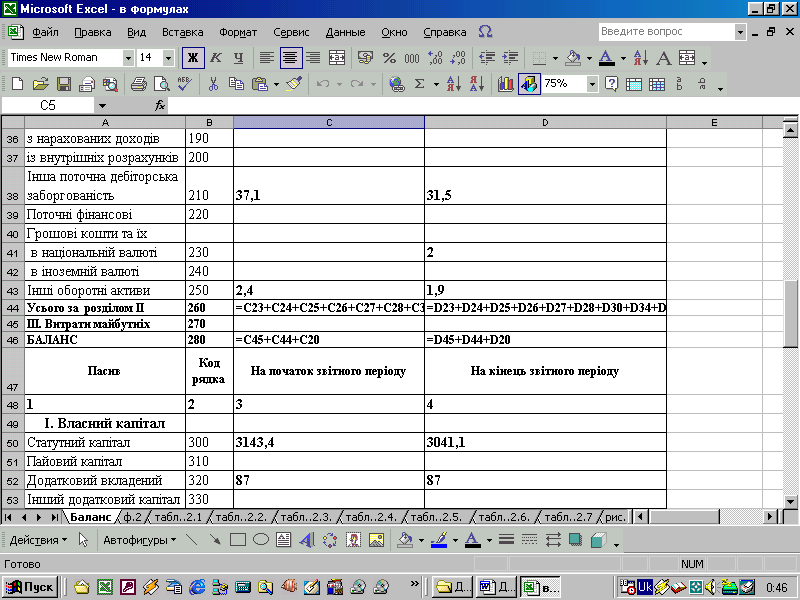Increase the cell indent

pos(510,58)
